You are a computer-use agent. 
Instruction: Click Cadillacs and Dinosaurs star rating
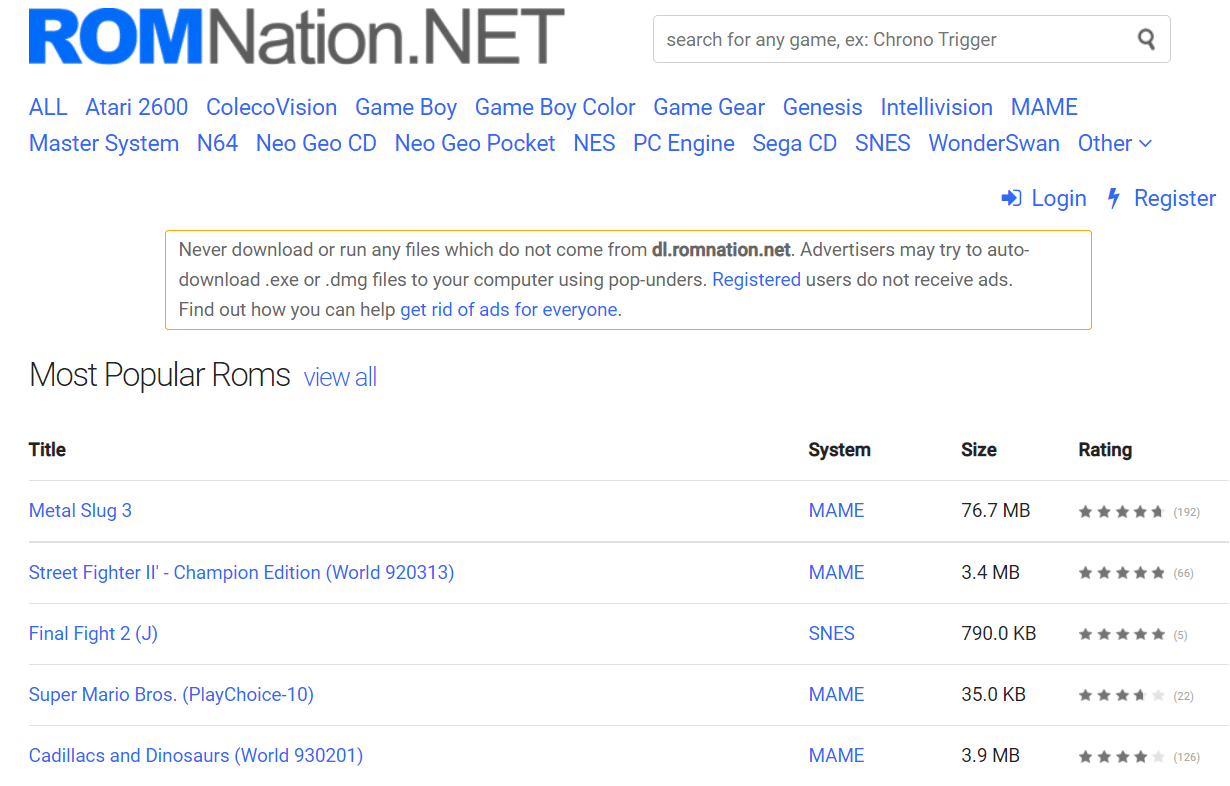pyautogui.click(x=1121, y=757)
